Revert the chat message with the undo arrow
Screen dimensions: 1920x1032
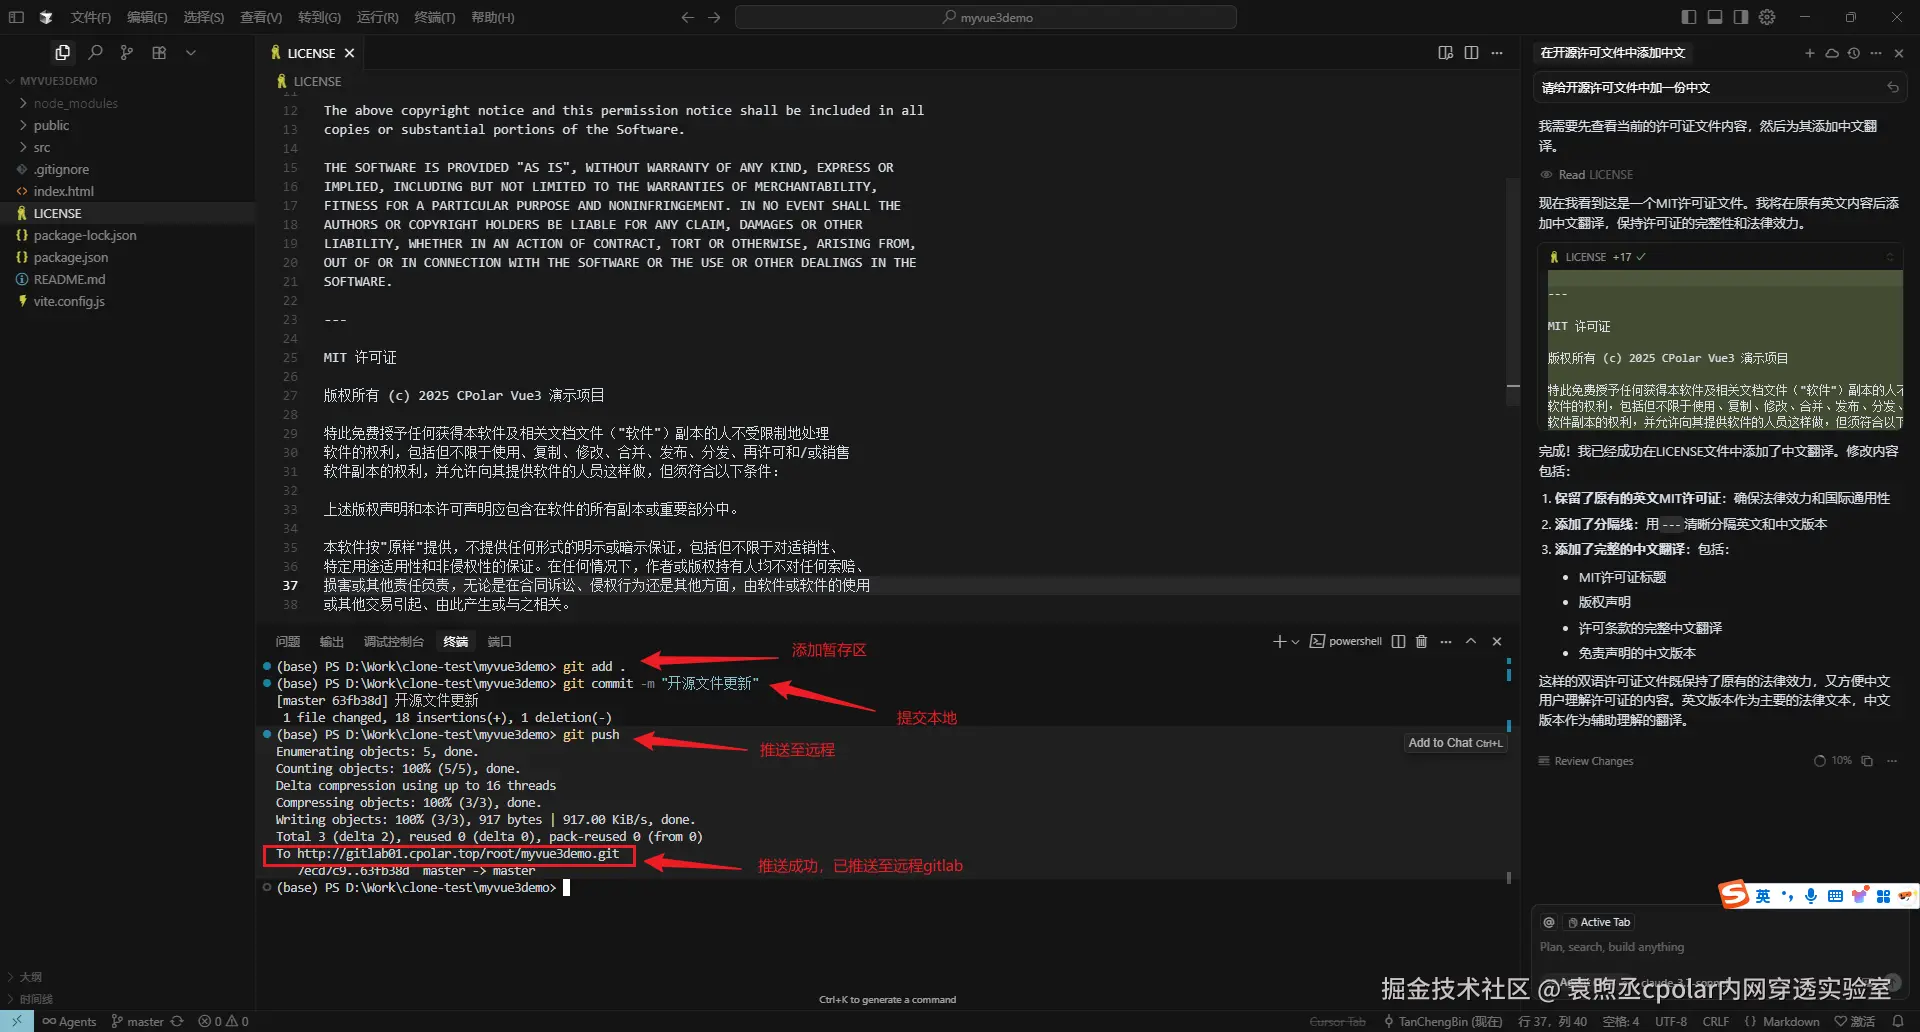pyautogui.click(x=1893, y=88)
